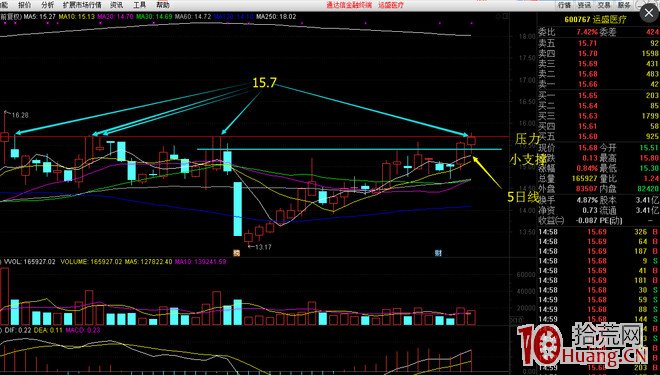Screen dimensions: 660x375
Task: Click the 14:59 trade row with volume 59
Action: (599, 300)
